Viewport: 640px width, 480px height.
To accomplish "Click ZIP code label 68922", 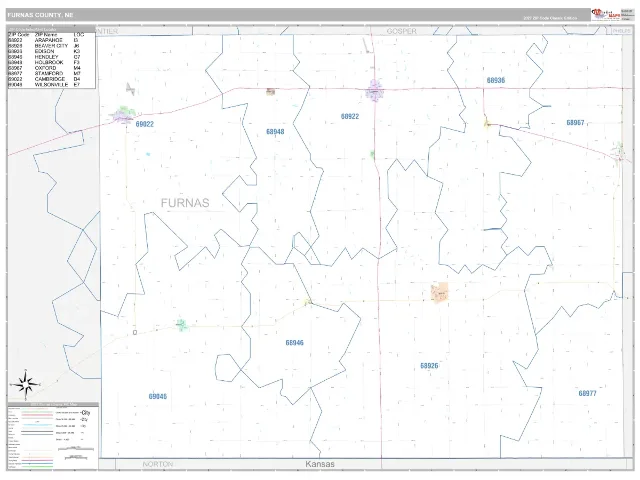I will coord(350,116).
